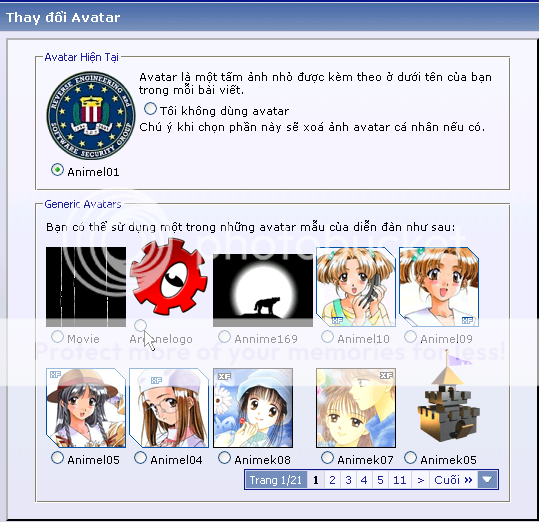The width and height of the screenshot is (539, 522).
Task: Click the wolf and moon avatar thumbnail
Action: coord(263,290)
